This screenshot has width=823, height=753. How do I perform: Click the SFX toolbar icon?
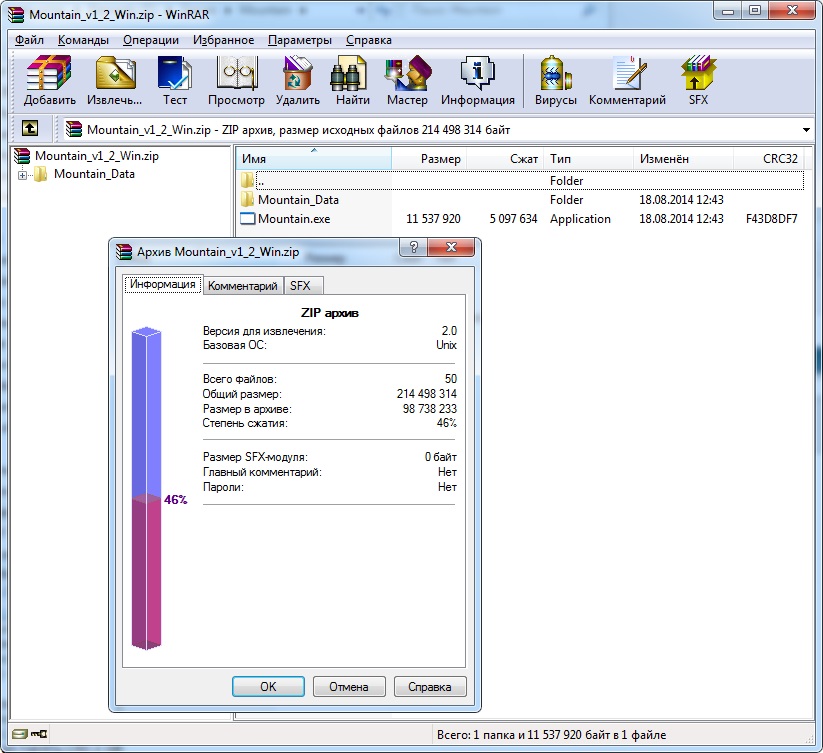pos(699,80)
